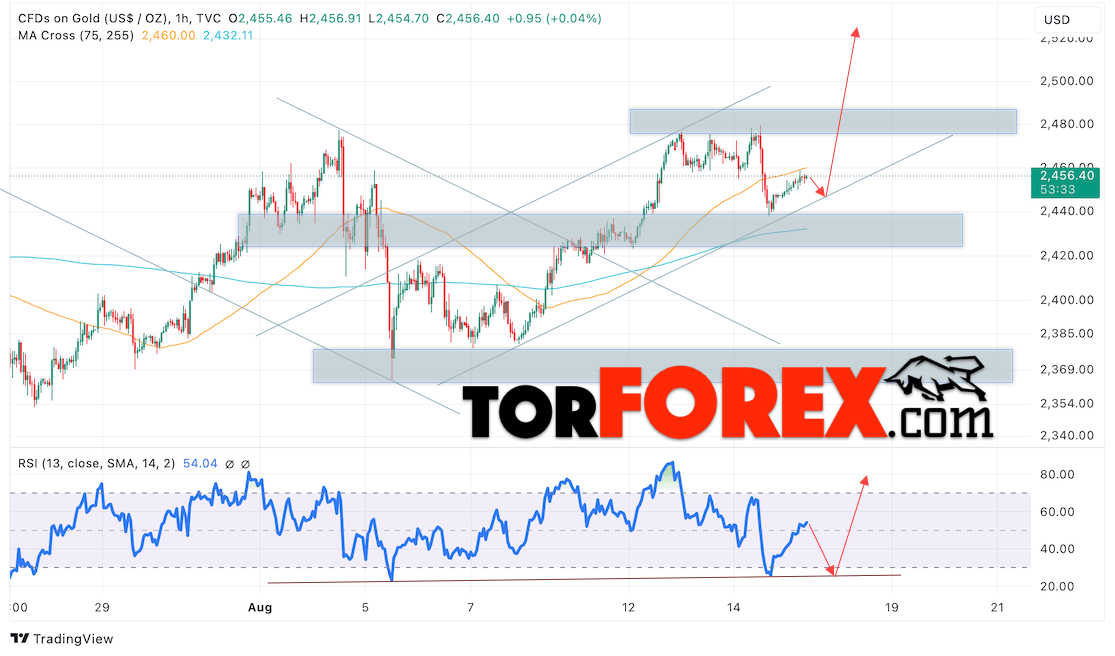Click the high price value H2,456.91
This screenshot has width=1115, height=656.
coord(331,18)
